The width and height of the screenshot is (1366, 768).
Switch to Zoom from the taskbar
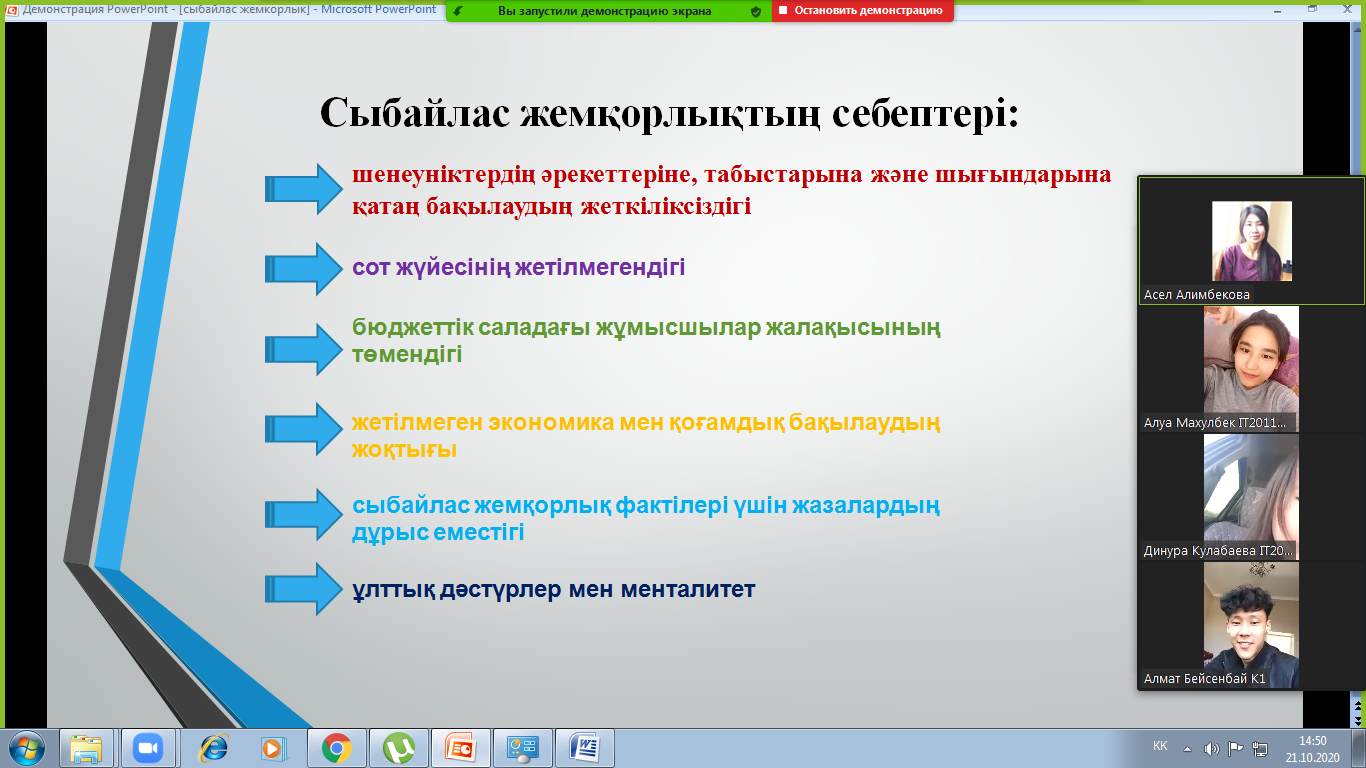coord(148,748)
